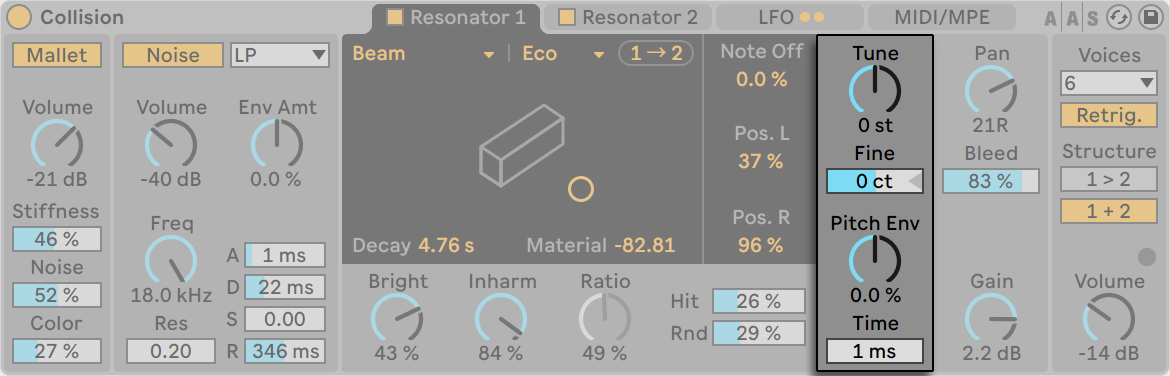Click the master Volume knob
The height and width of the screenshot is (376, 1170).
pos(1109,318)
